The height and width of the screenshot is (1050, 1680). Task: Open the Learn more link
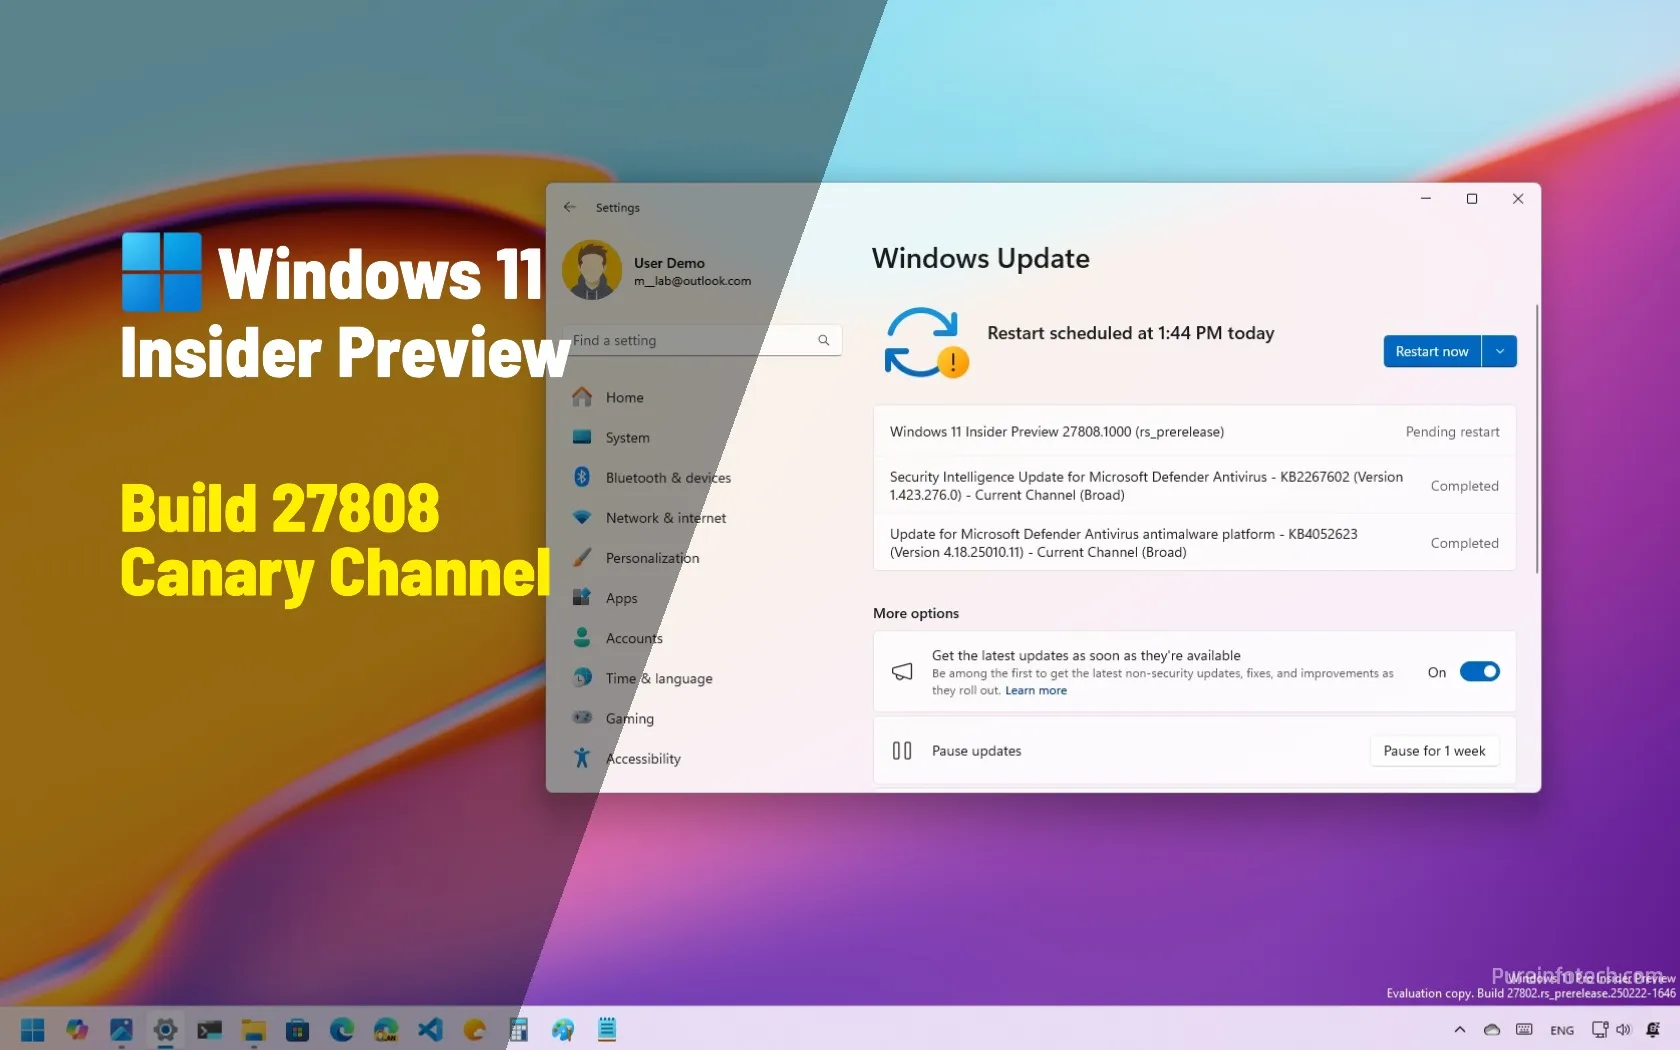[x=1035, y=690]
